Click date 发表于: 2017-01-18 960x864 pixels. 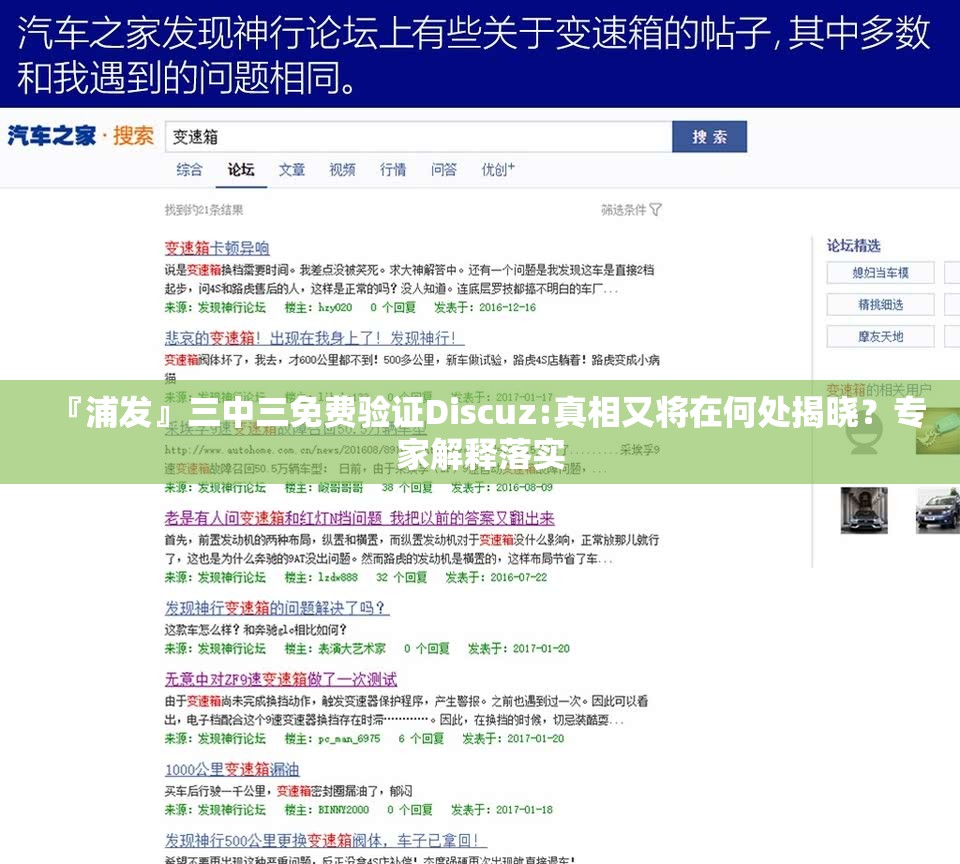[x=502, y=810]
